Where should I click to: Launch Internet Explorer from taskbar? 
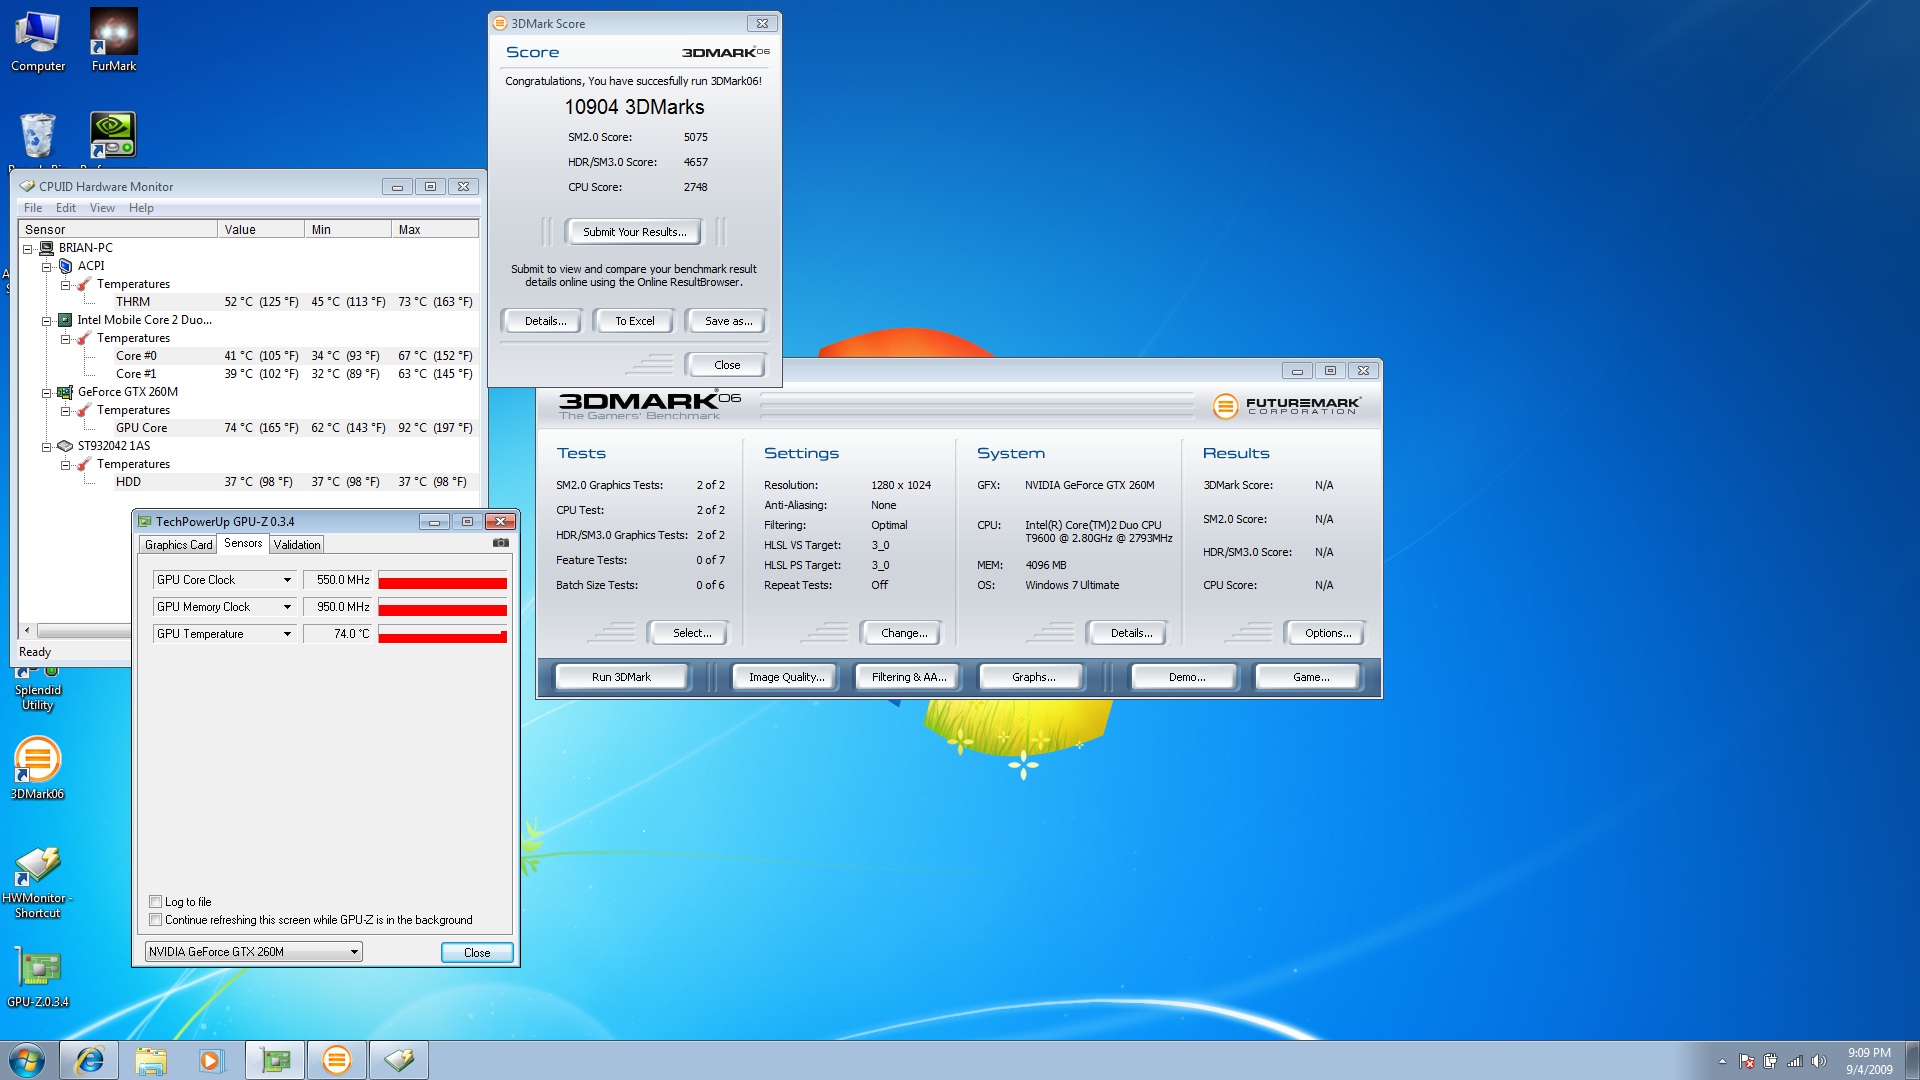point(89,1060)
